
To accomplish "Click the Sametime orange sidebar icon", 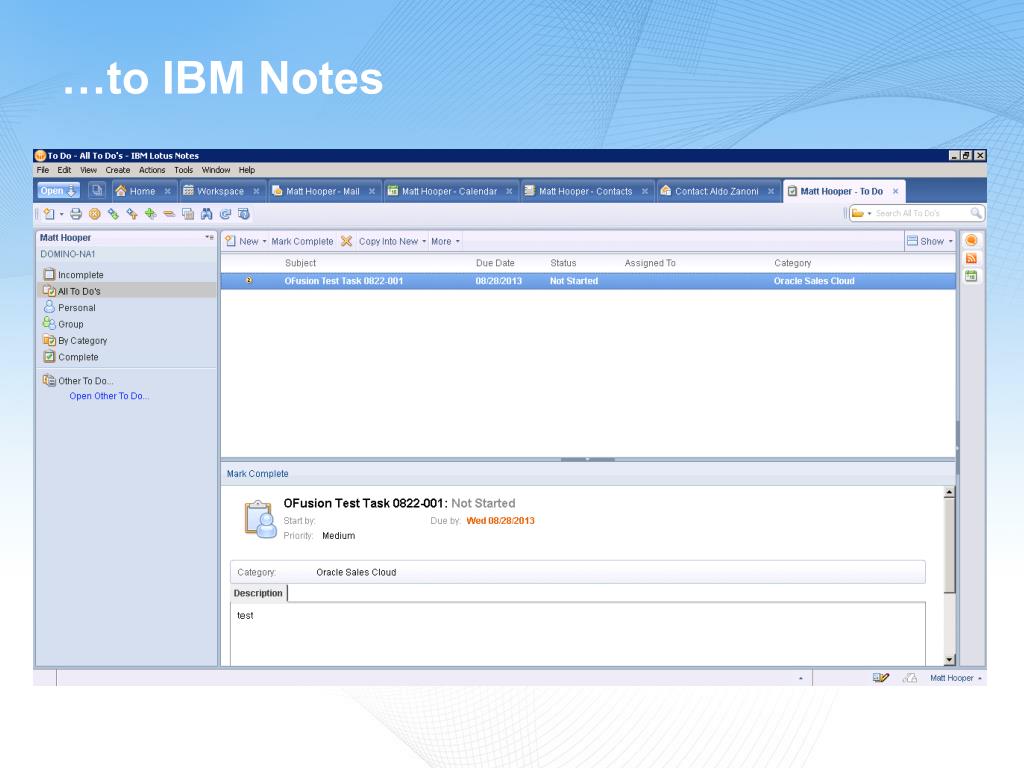I will (971, 240).
